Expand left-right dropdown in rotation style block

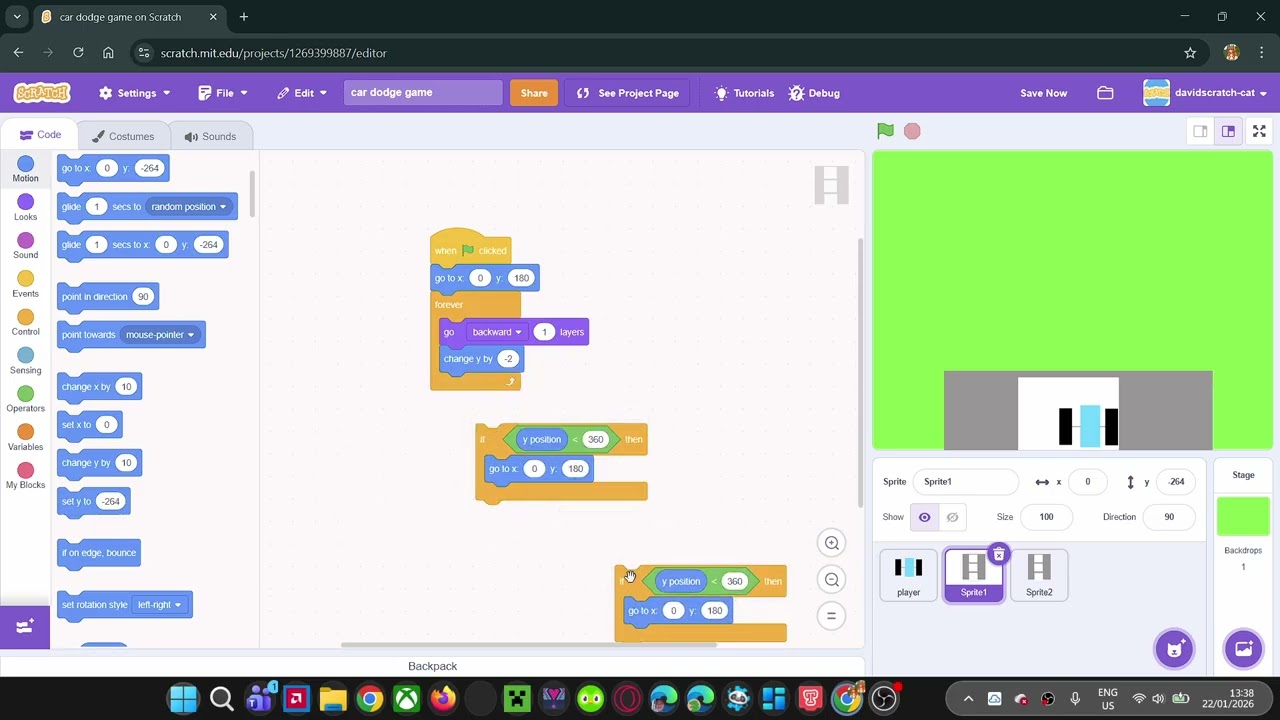point(160,605)
